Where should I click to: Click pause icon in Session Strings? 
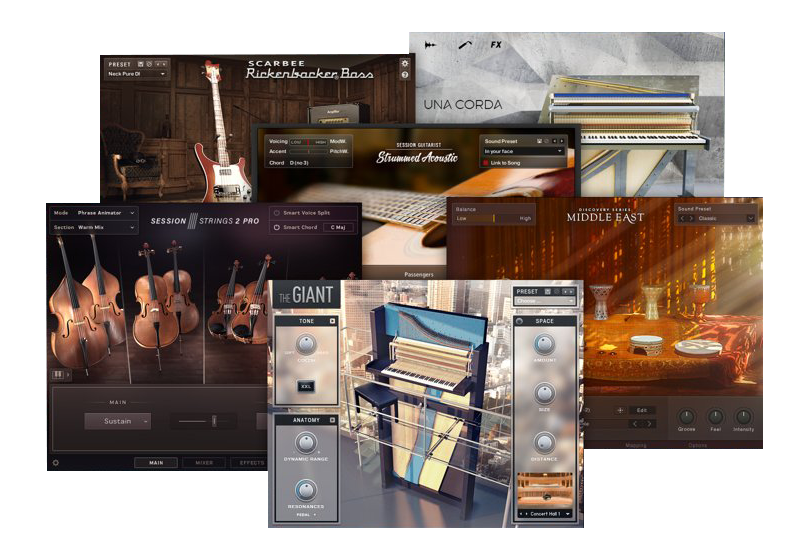click(x=58, y=374)
